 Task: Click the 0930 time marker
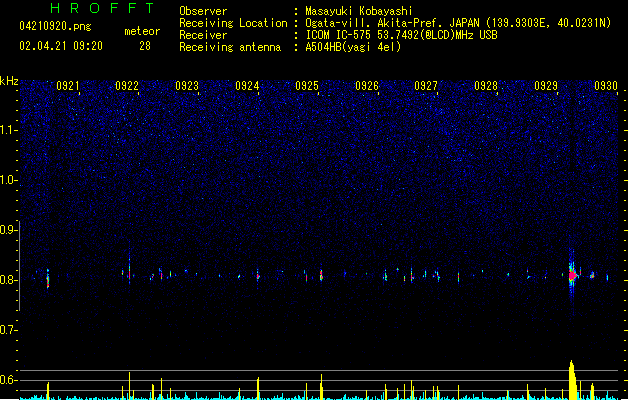point(606,85)
